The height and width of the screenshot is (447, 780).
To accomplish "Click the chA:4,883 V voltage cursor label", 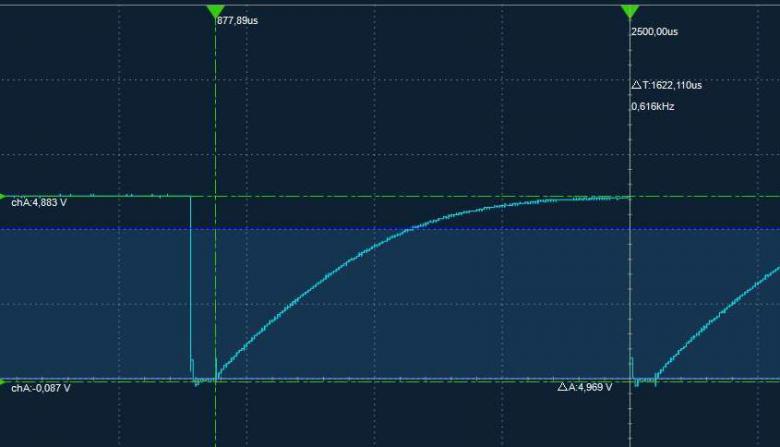I will click(x=39, y=203).
